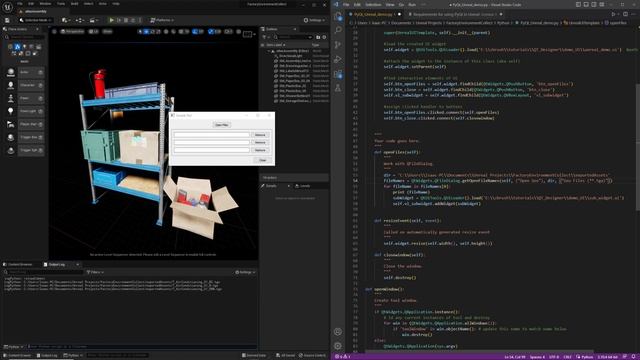Click the Close button in tool dialog

[x=262, y=160]
